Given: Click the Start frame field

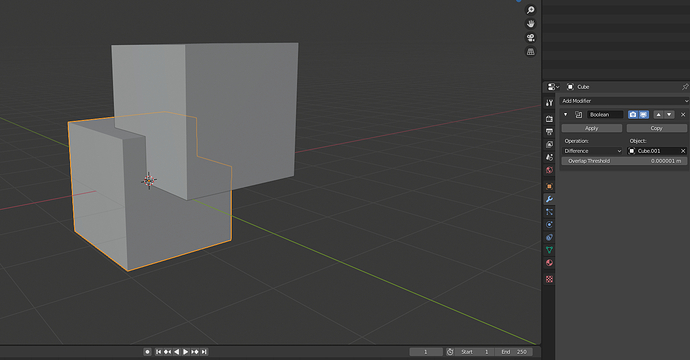Looking at the screenshot, I should point(475,352).
